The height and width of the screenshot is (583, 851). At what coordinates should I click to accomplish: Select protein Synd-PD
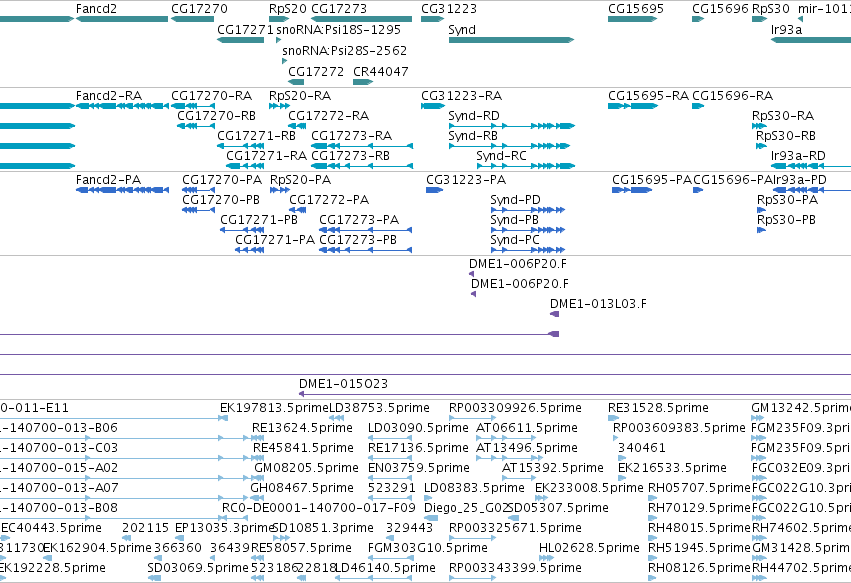[x=528, y=210]
